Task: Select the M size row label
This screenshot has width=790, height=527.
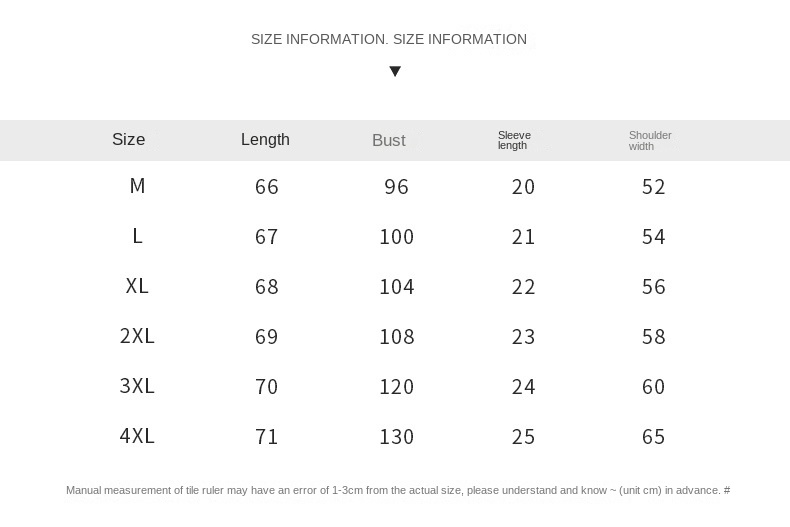Action: pyautogui.click(x=137, y=186)
